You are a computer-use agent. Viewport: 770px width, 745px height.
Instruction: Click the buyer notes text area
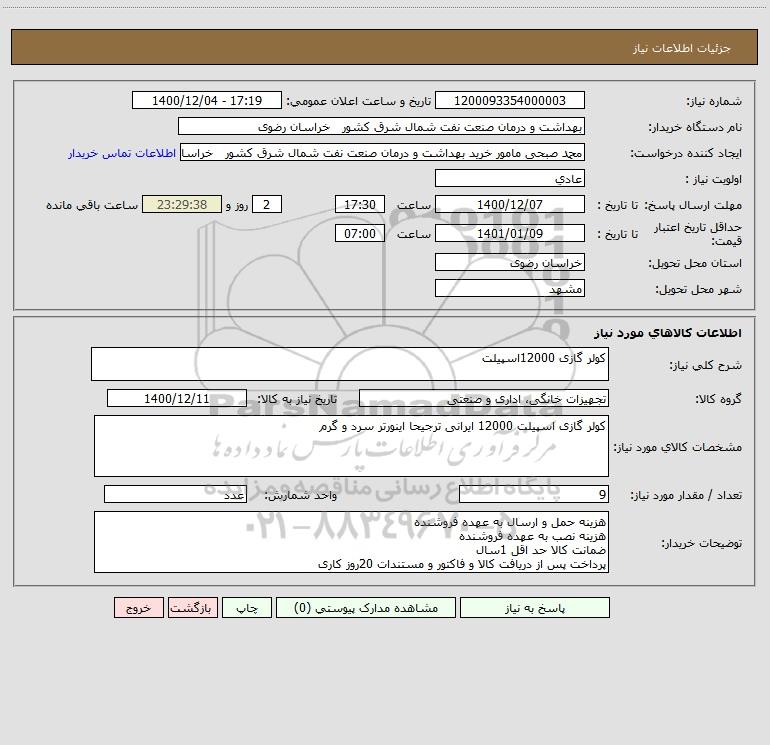coord(351,542)
